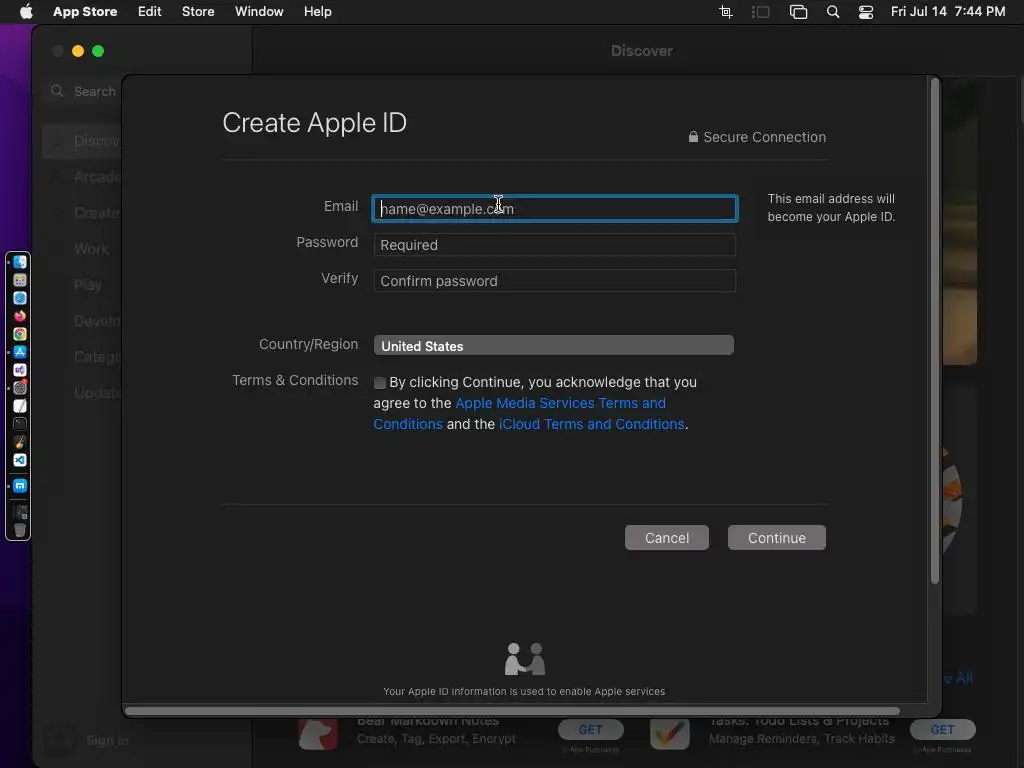Open Spotlight search in menu bar

(x=833, y=12)
